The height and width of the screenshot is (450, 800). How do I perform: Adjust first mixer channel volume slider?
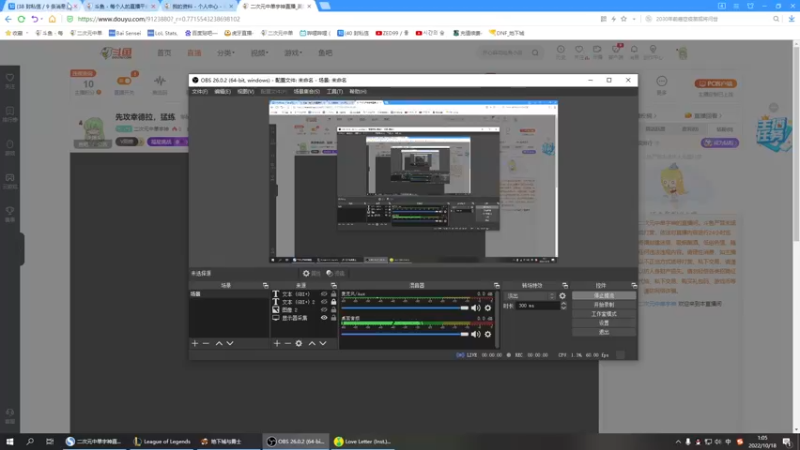[x=405, y=308]
